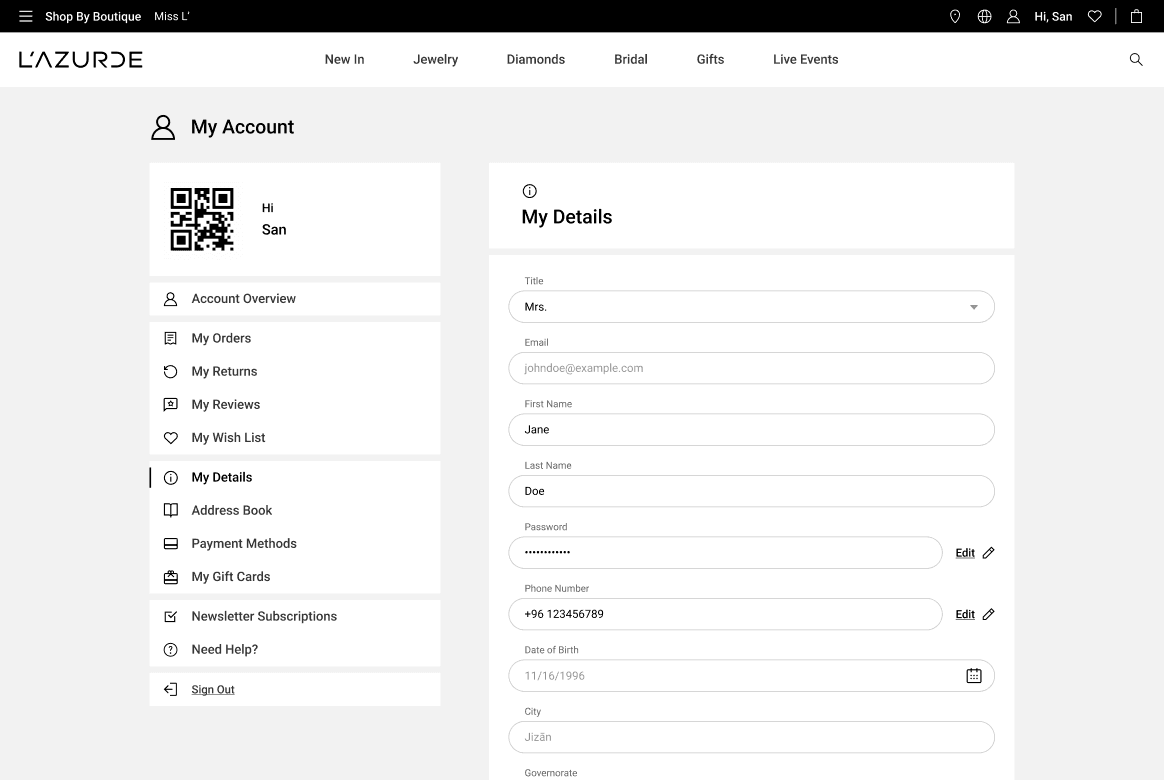This screenshot has width=1164, height=780.
Task: Open the Date of Birth calendar icon
Action: coord(973,676)
